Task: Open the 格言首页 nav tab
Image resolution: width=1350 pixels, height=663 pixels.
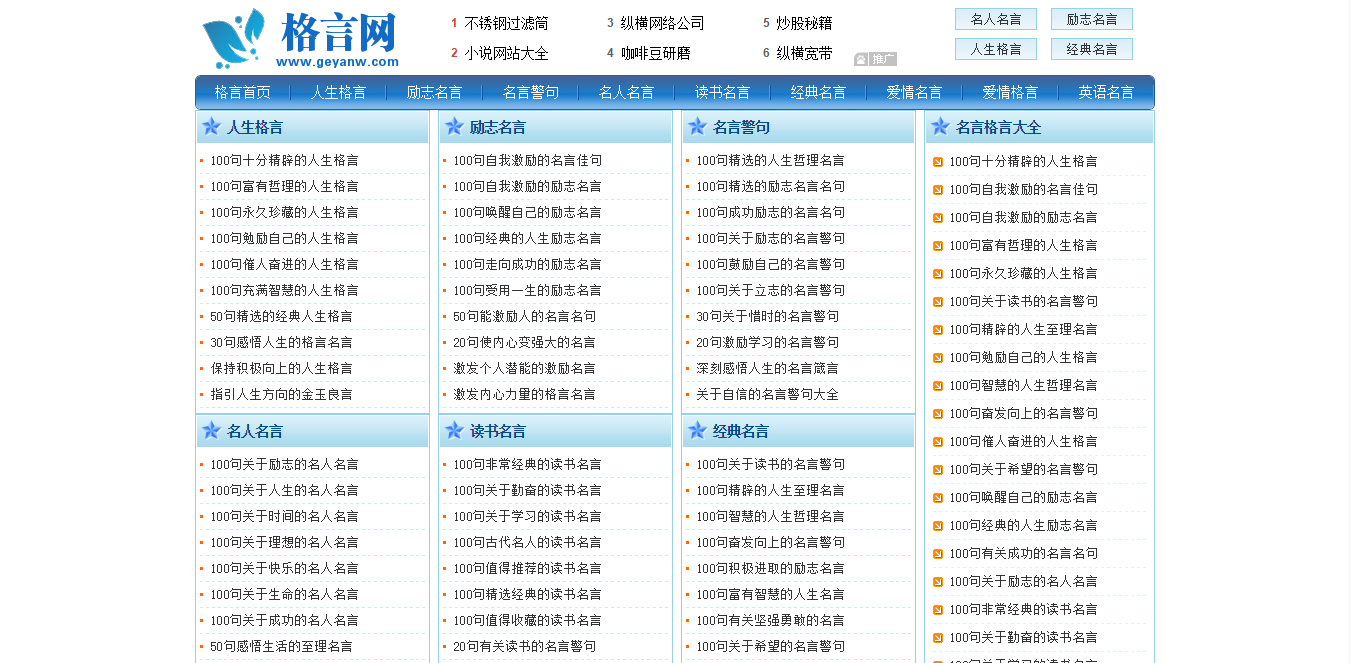Action: tap(242, 92)
